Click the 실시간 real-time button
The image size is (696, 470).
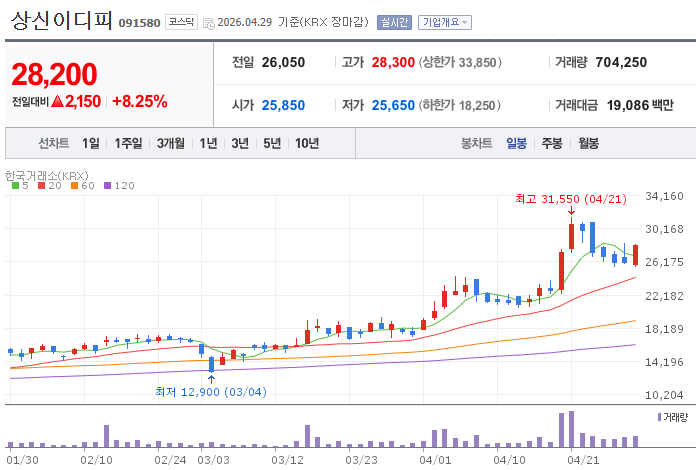(394, 22)
